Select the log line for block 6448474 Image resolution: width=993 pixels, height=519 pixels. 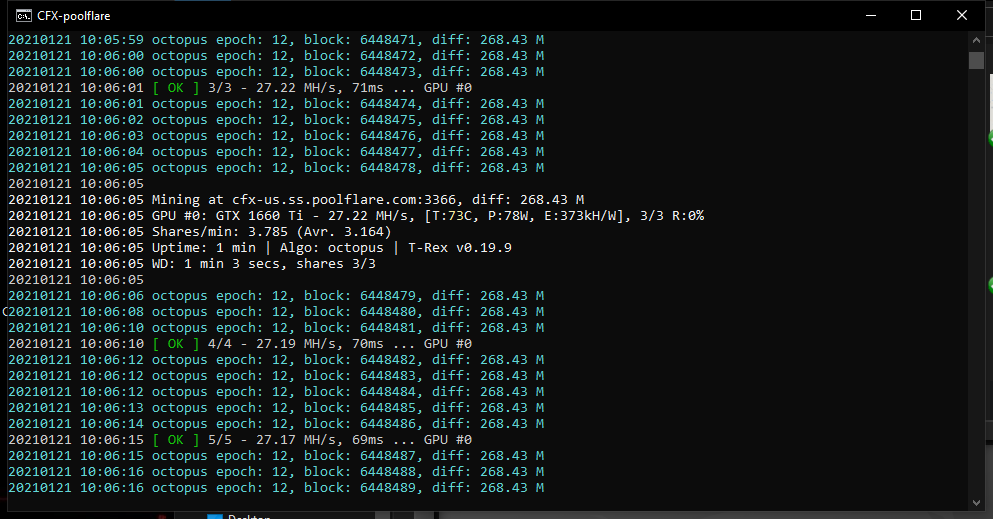[276, 104]
